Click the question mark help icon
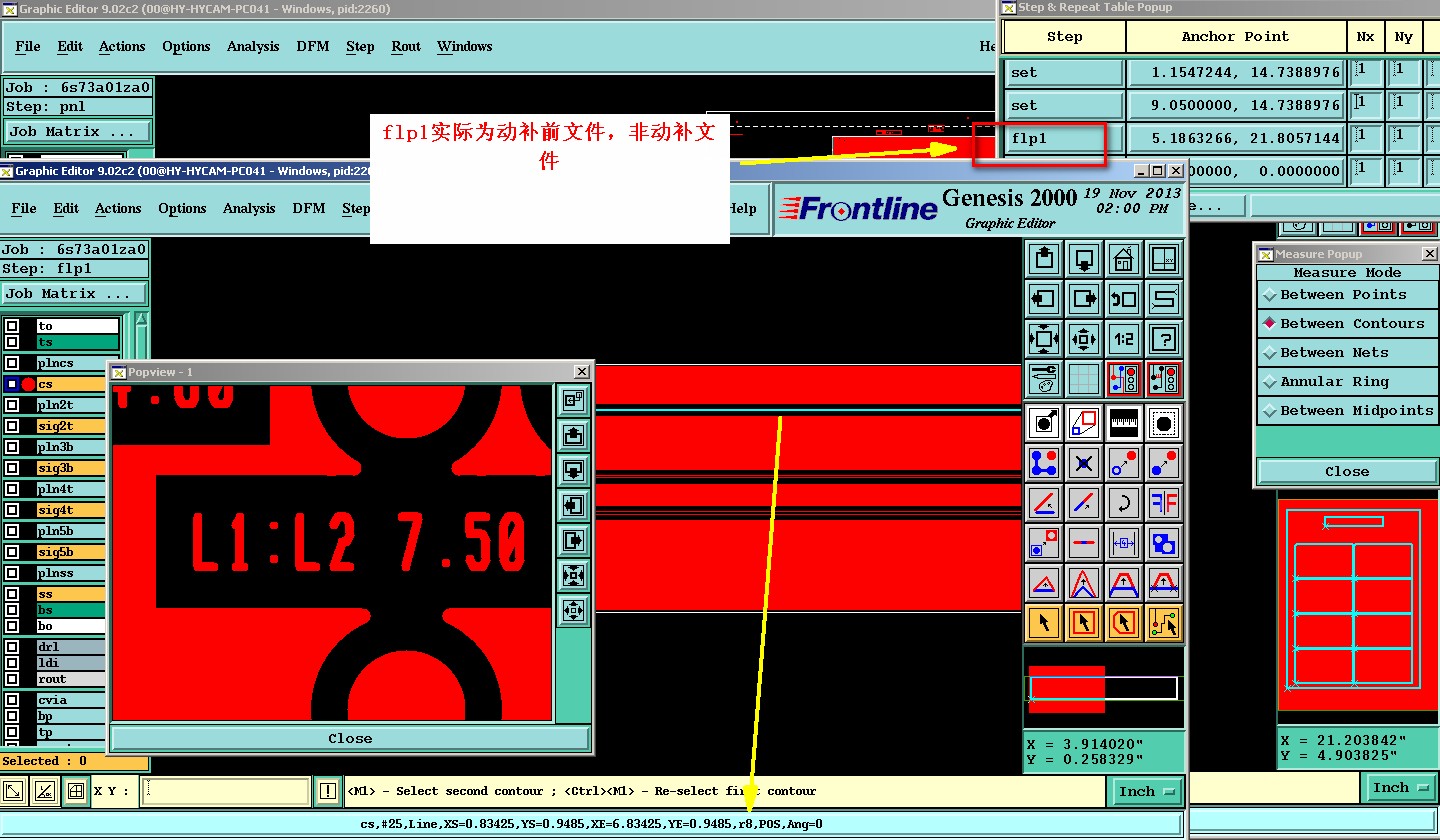This screenshot has height=840, width=1440. [x=1164, y=339]
